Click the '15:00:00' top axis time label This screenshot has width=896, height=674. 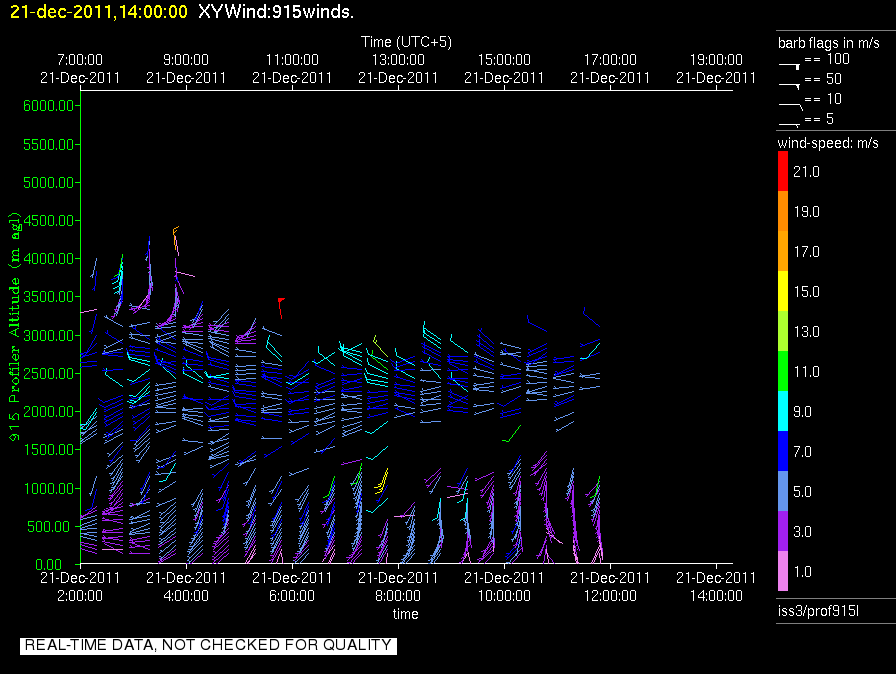(x=504, y=59)
